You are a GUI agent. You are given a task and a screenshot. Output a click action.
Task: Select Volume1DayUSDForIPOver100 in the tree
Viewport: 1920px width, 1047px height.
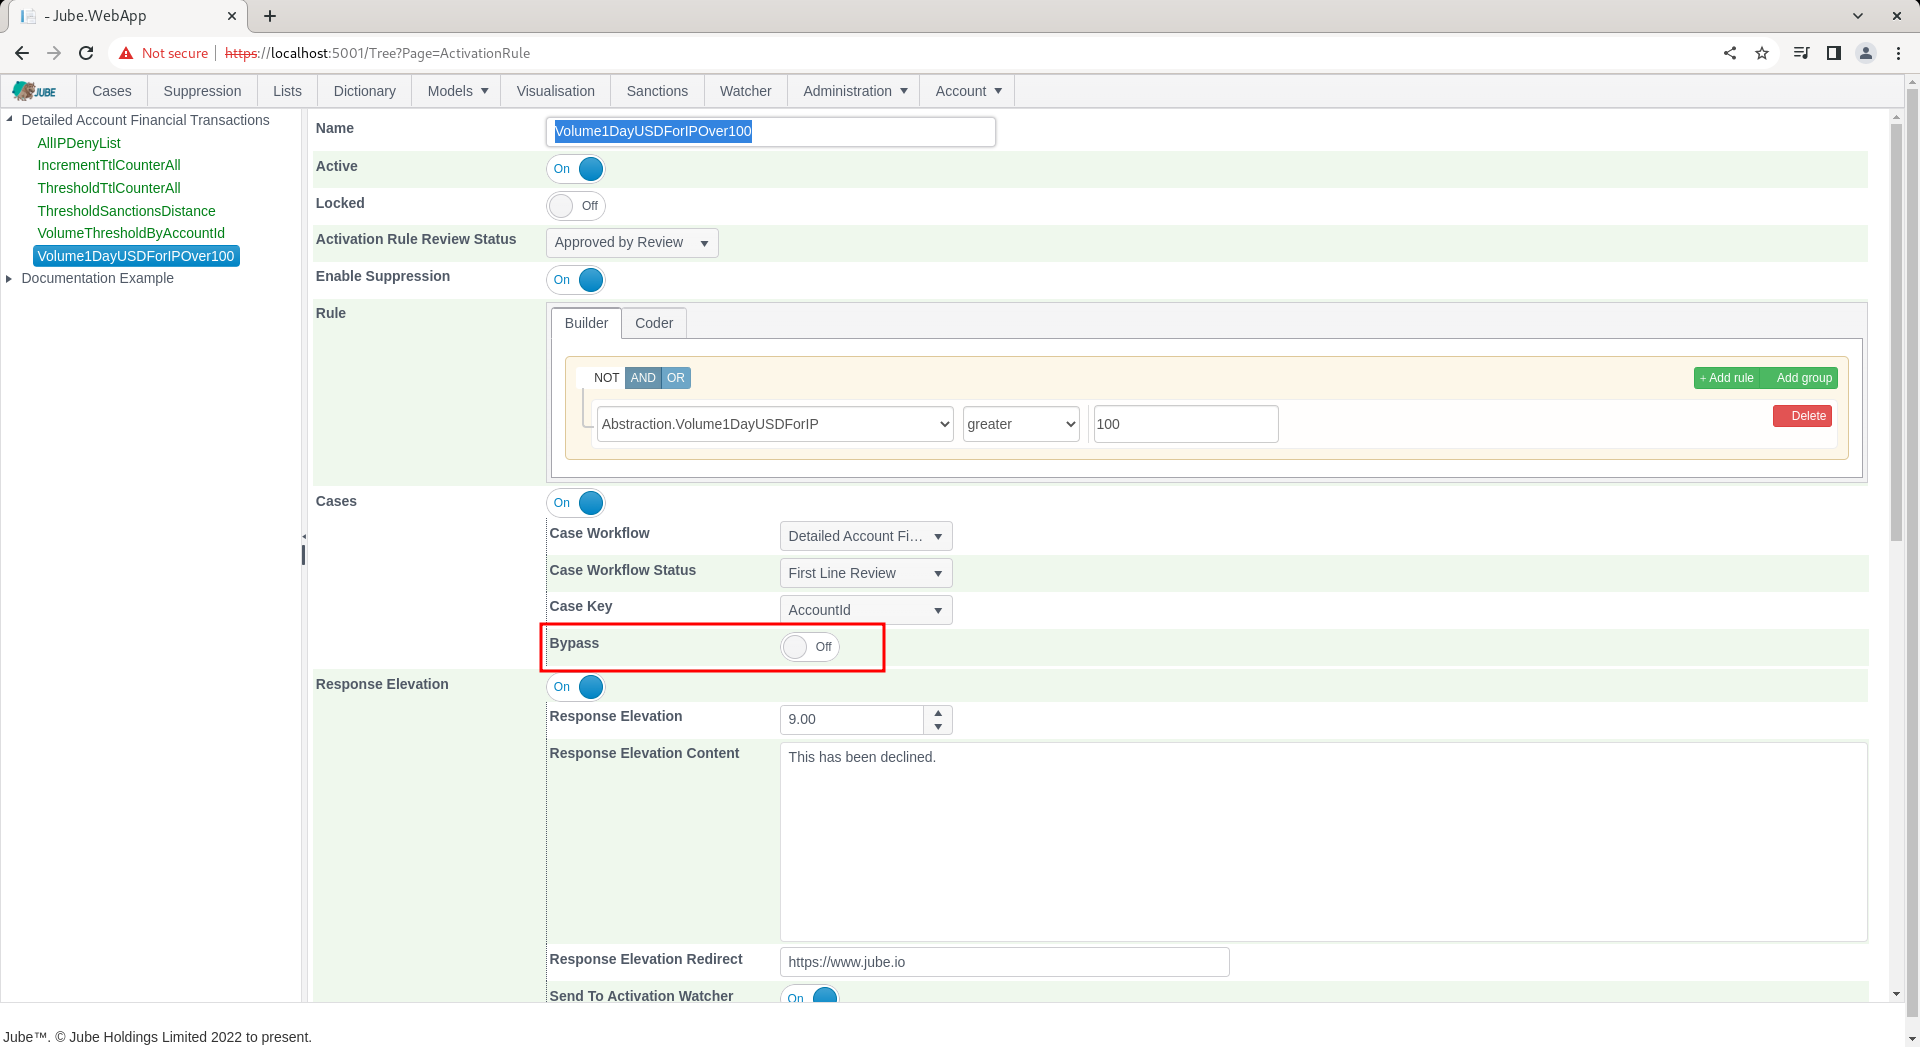click(x=136, y=256)
